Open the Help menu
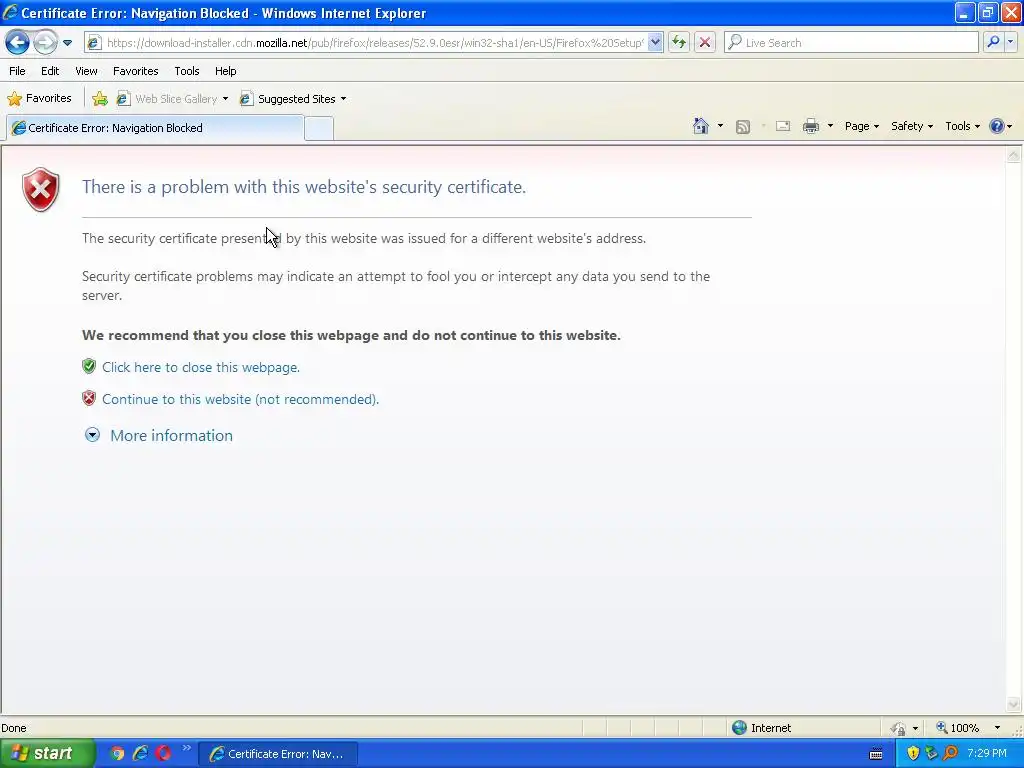This screenshot has width=1024, height=768. point(226,71)
